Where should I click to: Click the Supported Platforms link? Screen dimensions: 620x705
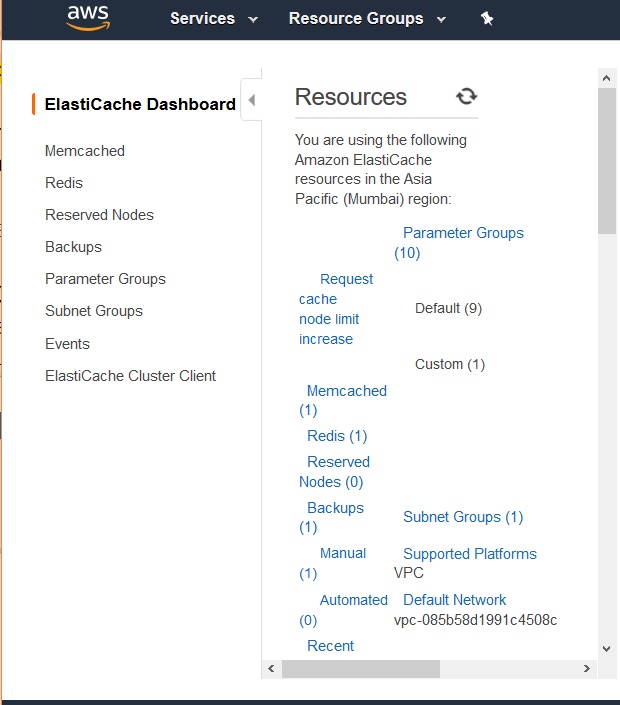click(x=469, y=554)
